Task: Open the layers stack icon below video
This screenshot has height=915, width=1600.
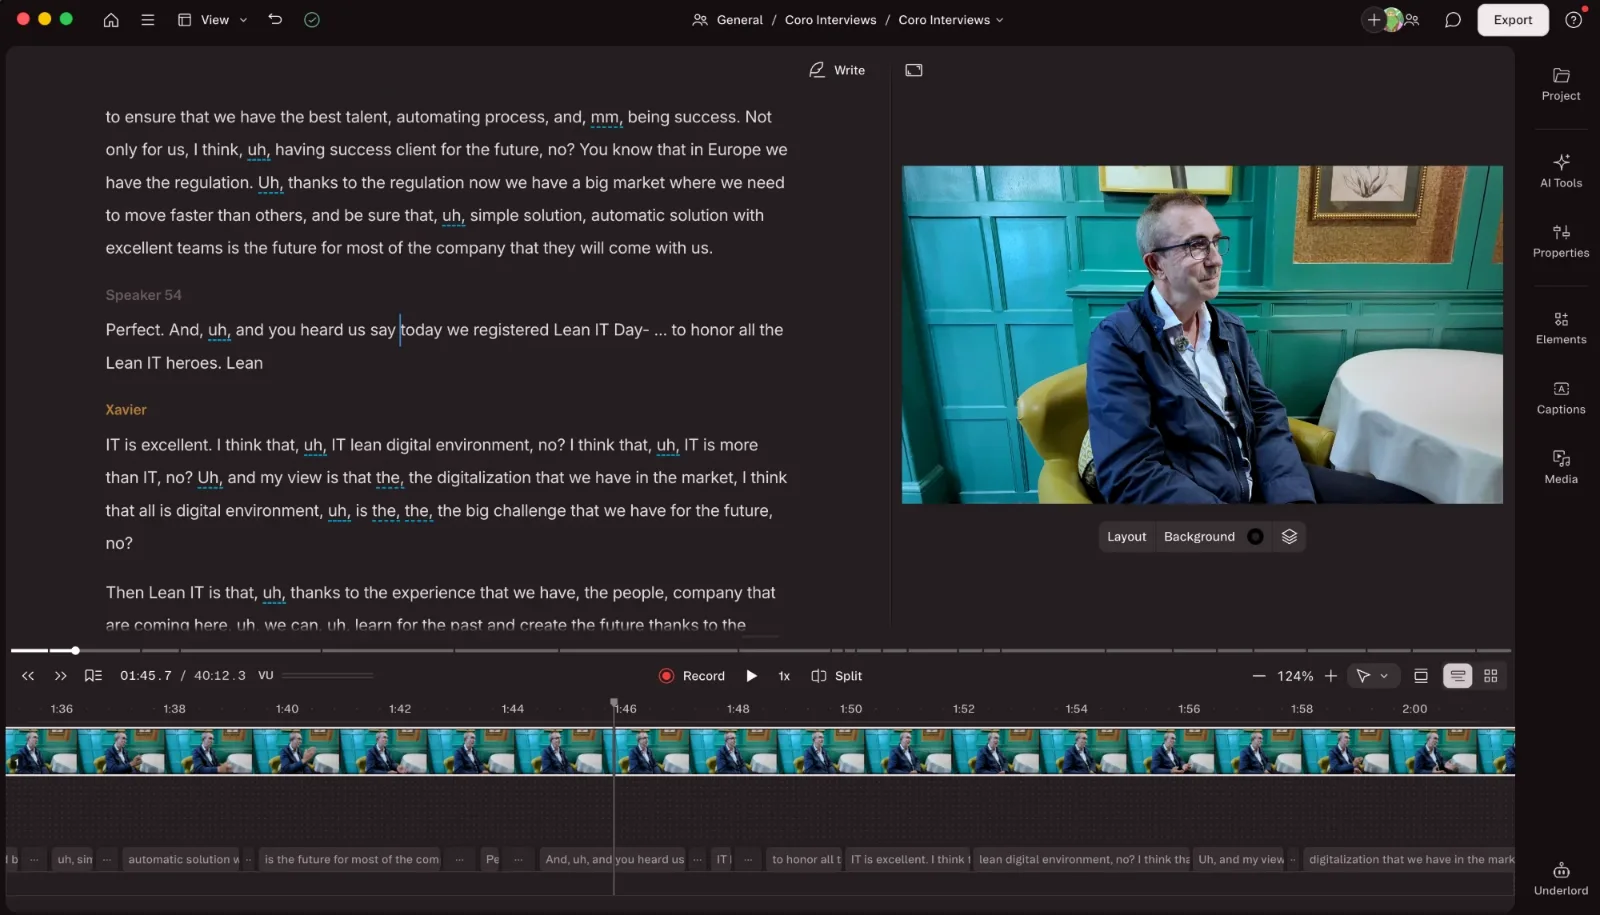Action: pyautogui.click(x=1289, y=537)
